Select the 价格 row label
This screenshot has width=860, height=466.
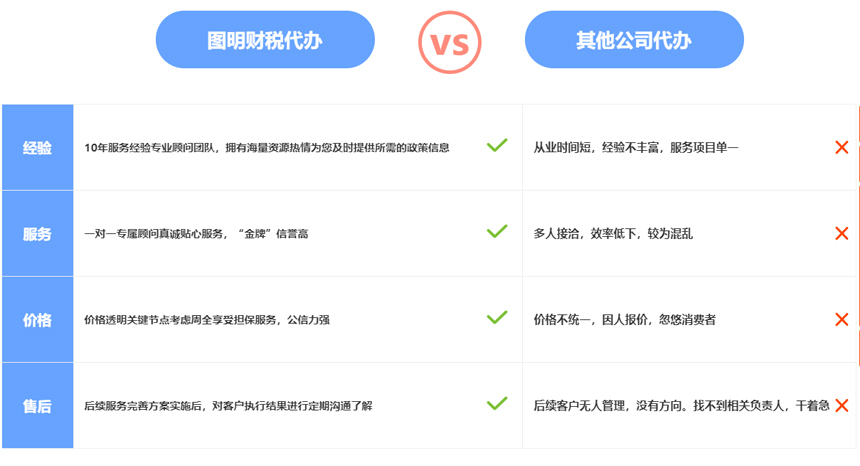[37, 320]
